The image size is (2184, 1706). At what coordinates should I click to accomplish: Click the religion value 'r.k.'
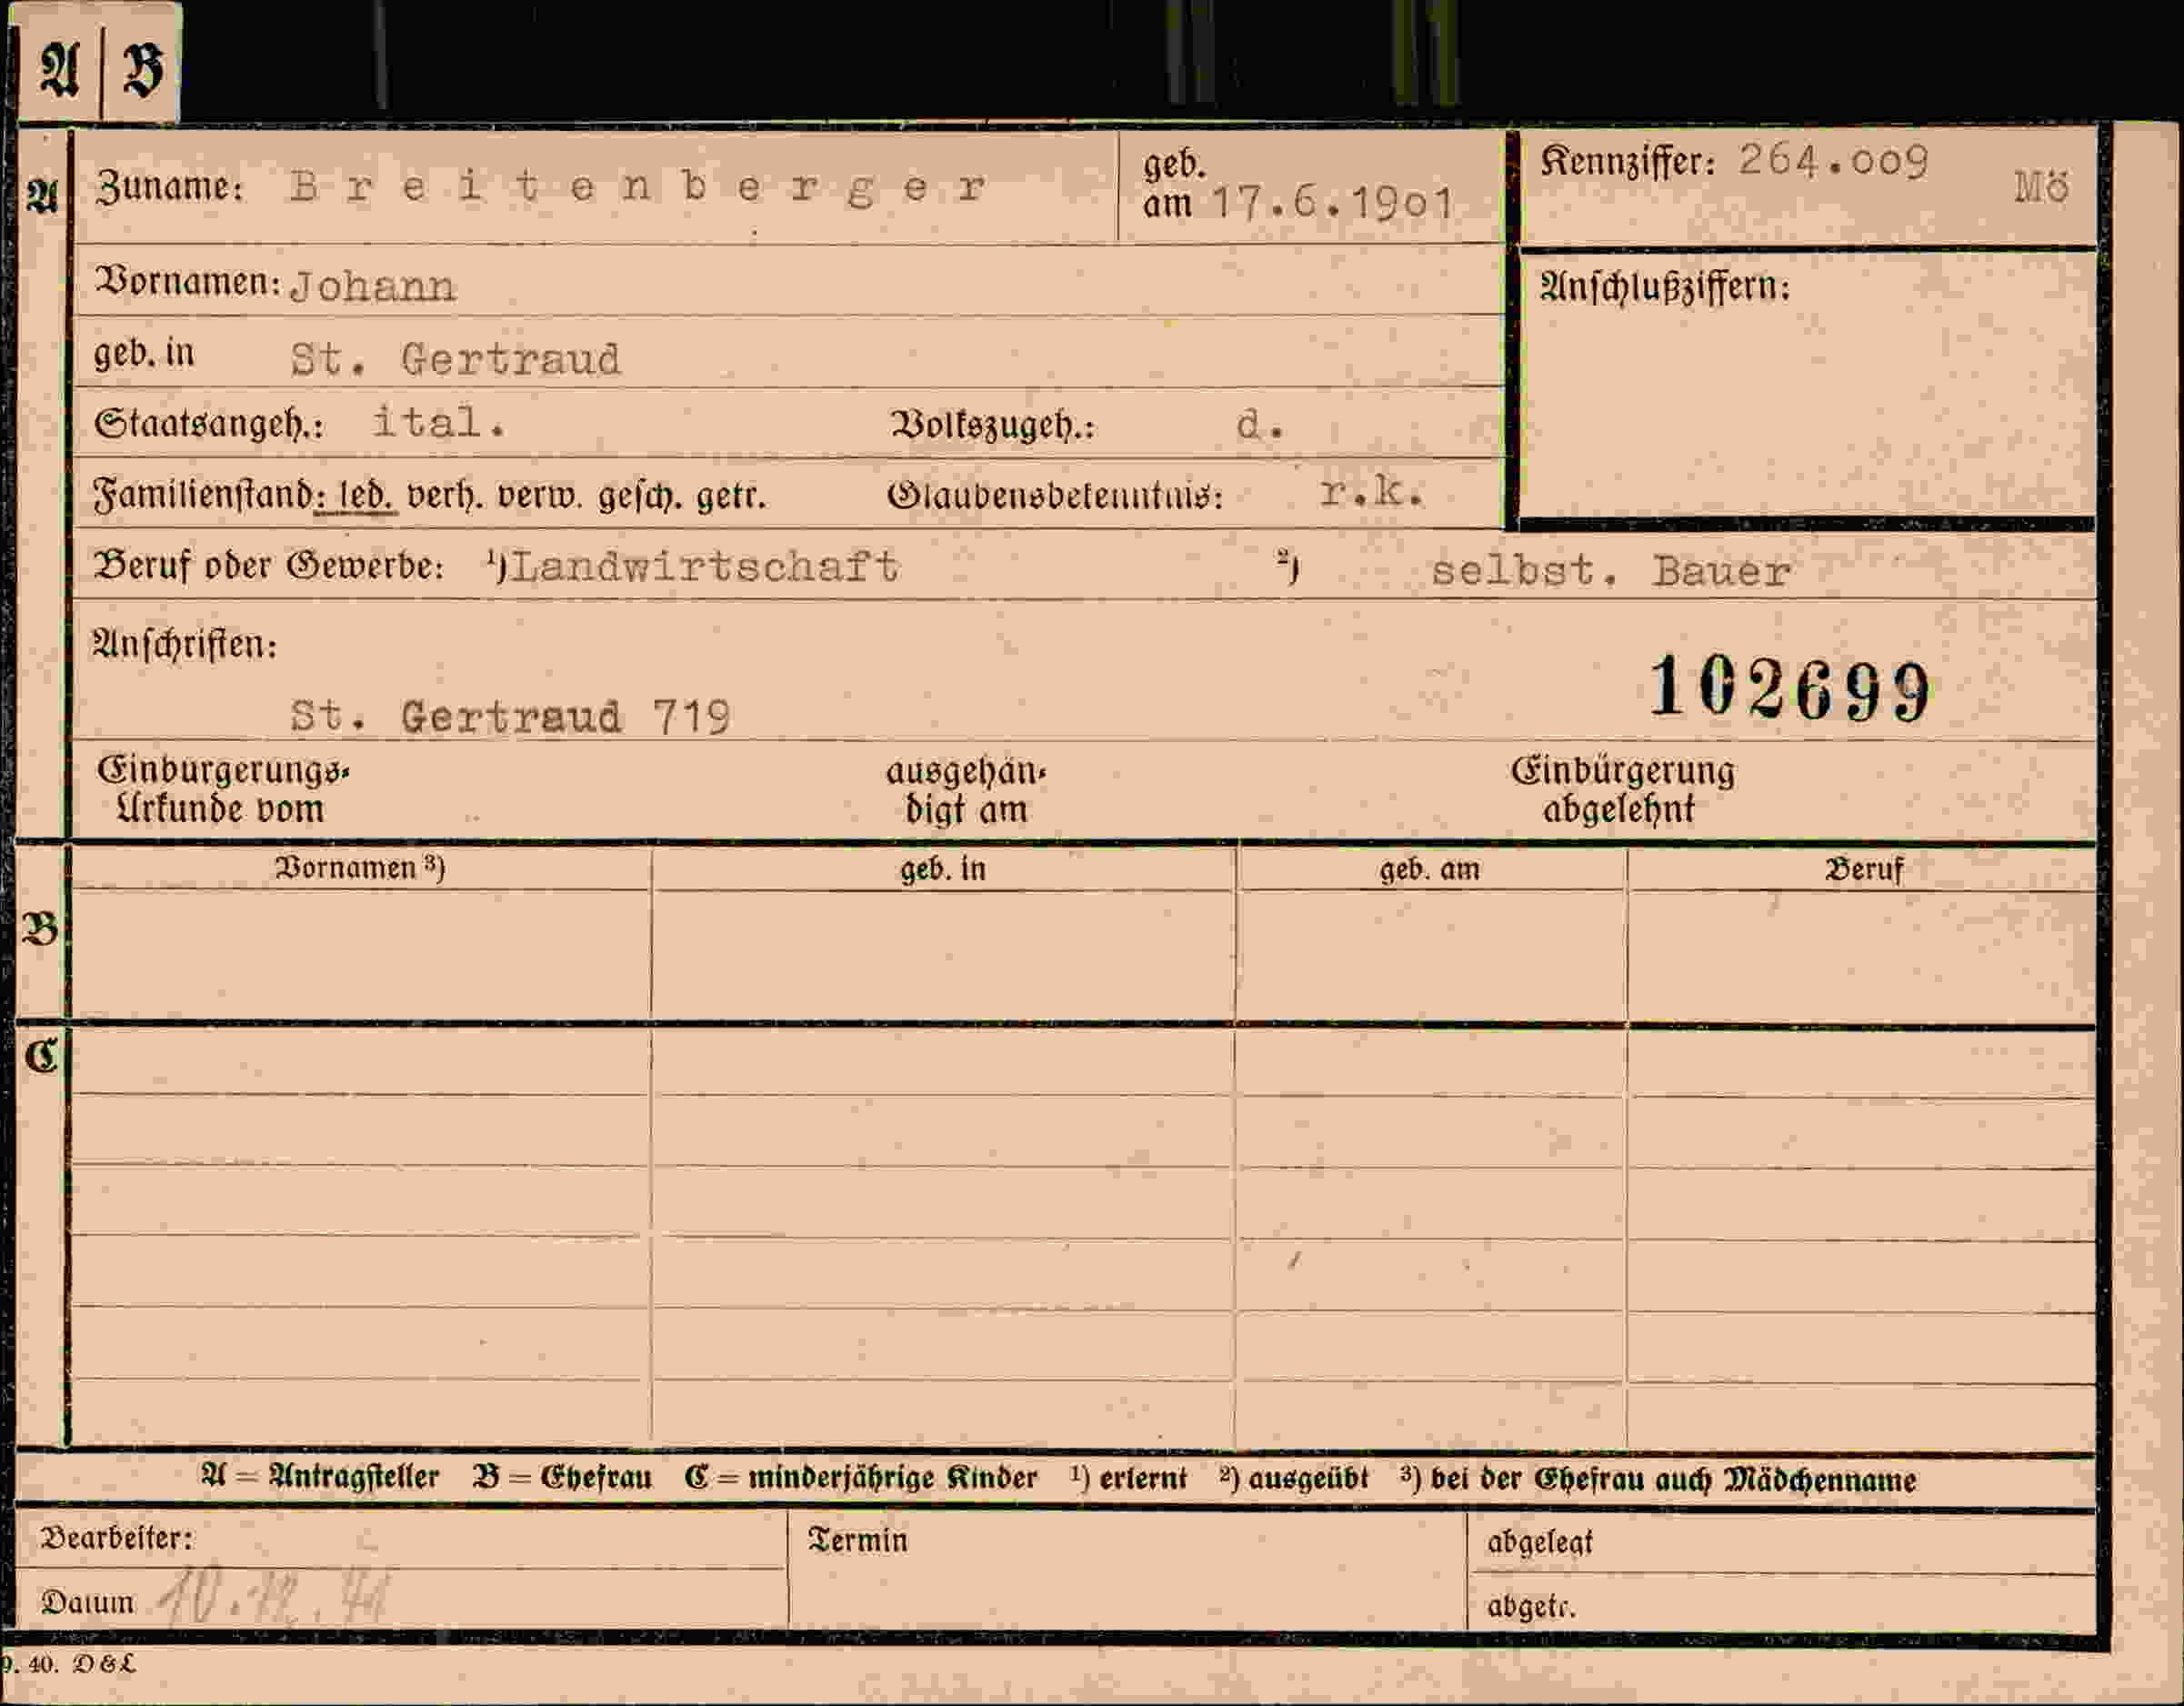[1371, 491]
